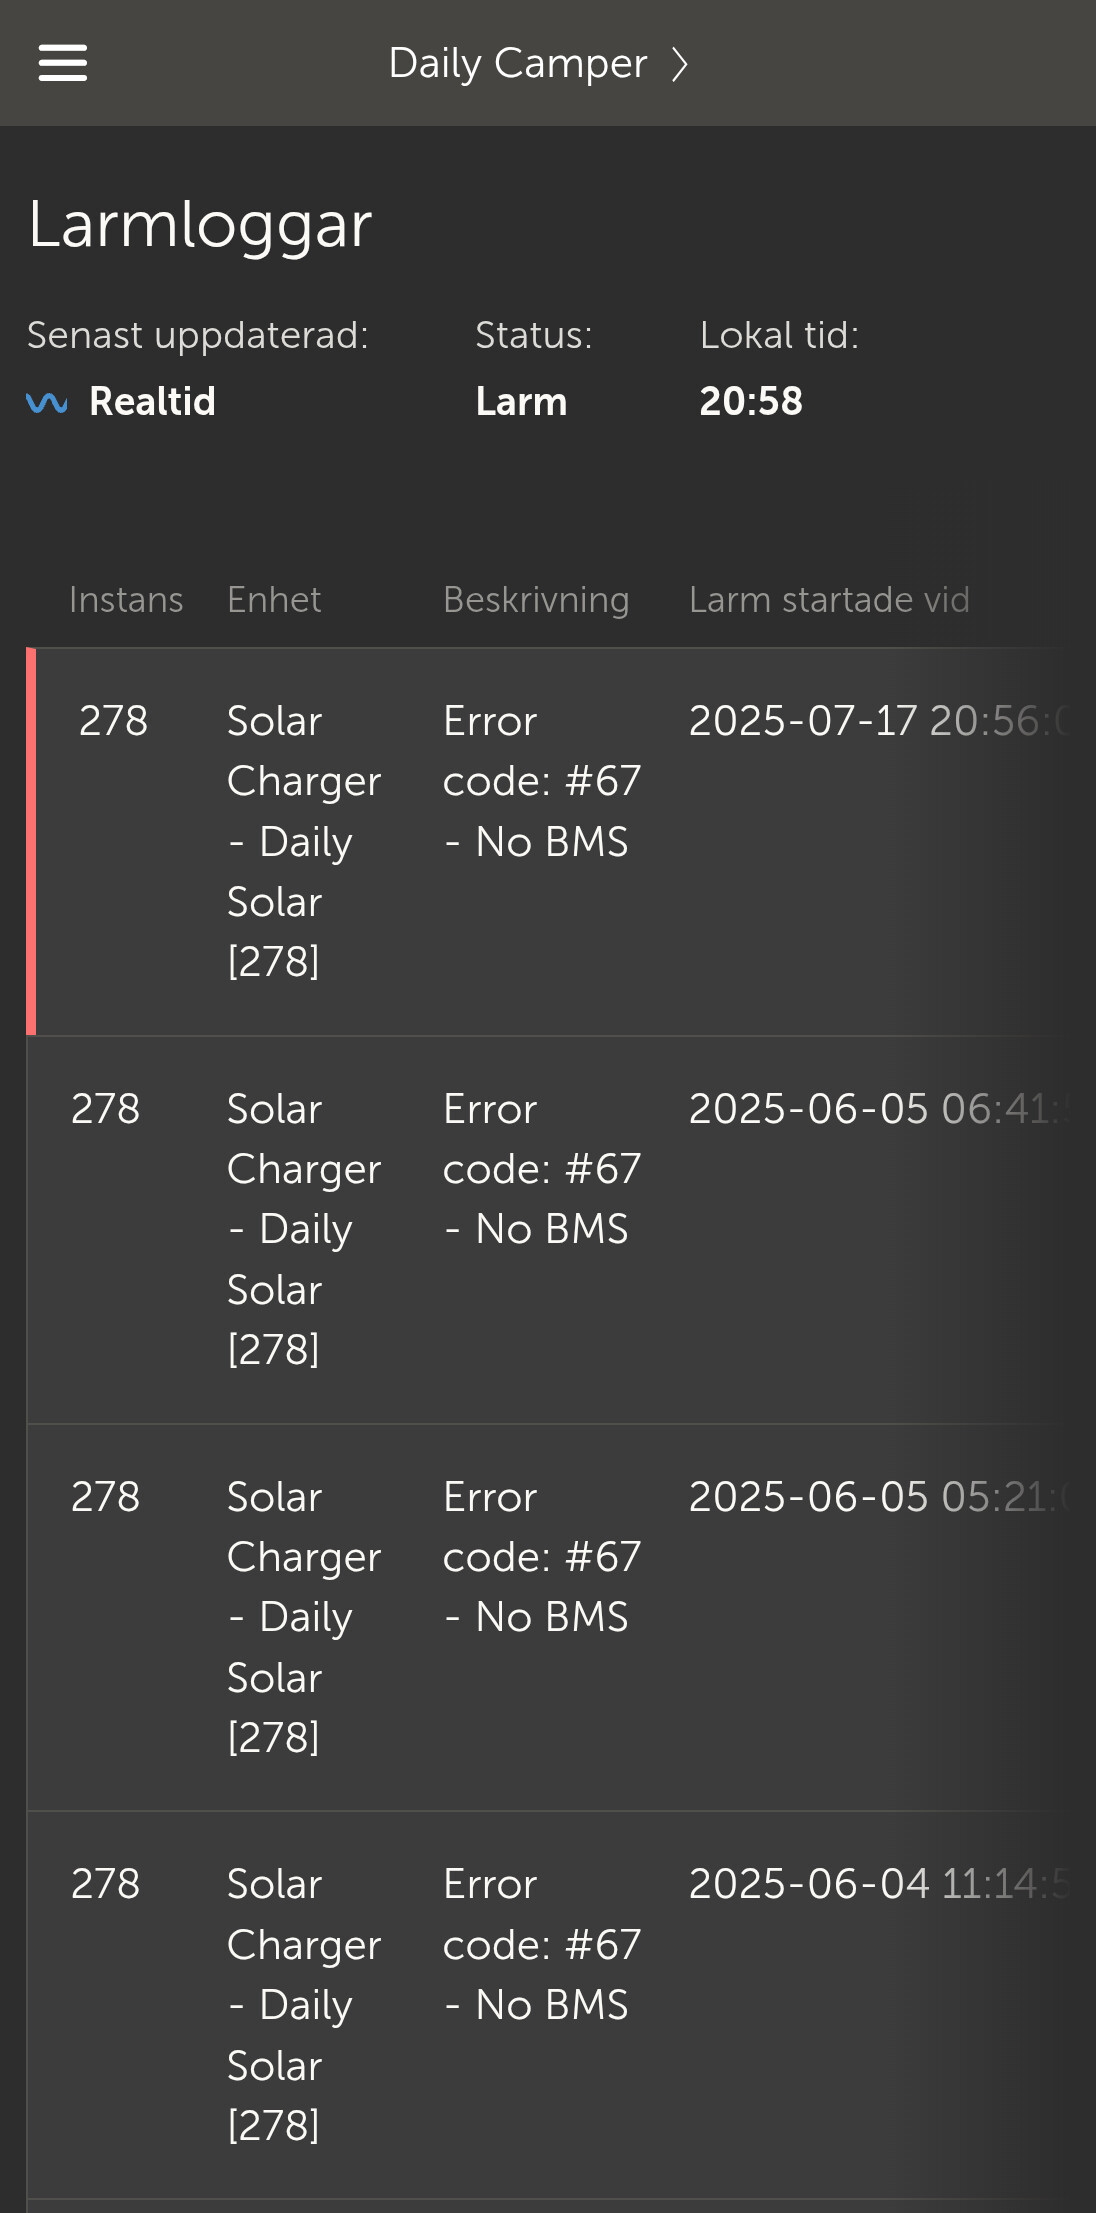
Task: Select the alarm row dated 2025-06-05 06:41
Action: (561, 1230)
